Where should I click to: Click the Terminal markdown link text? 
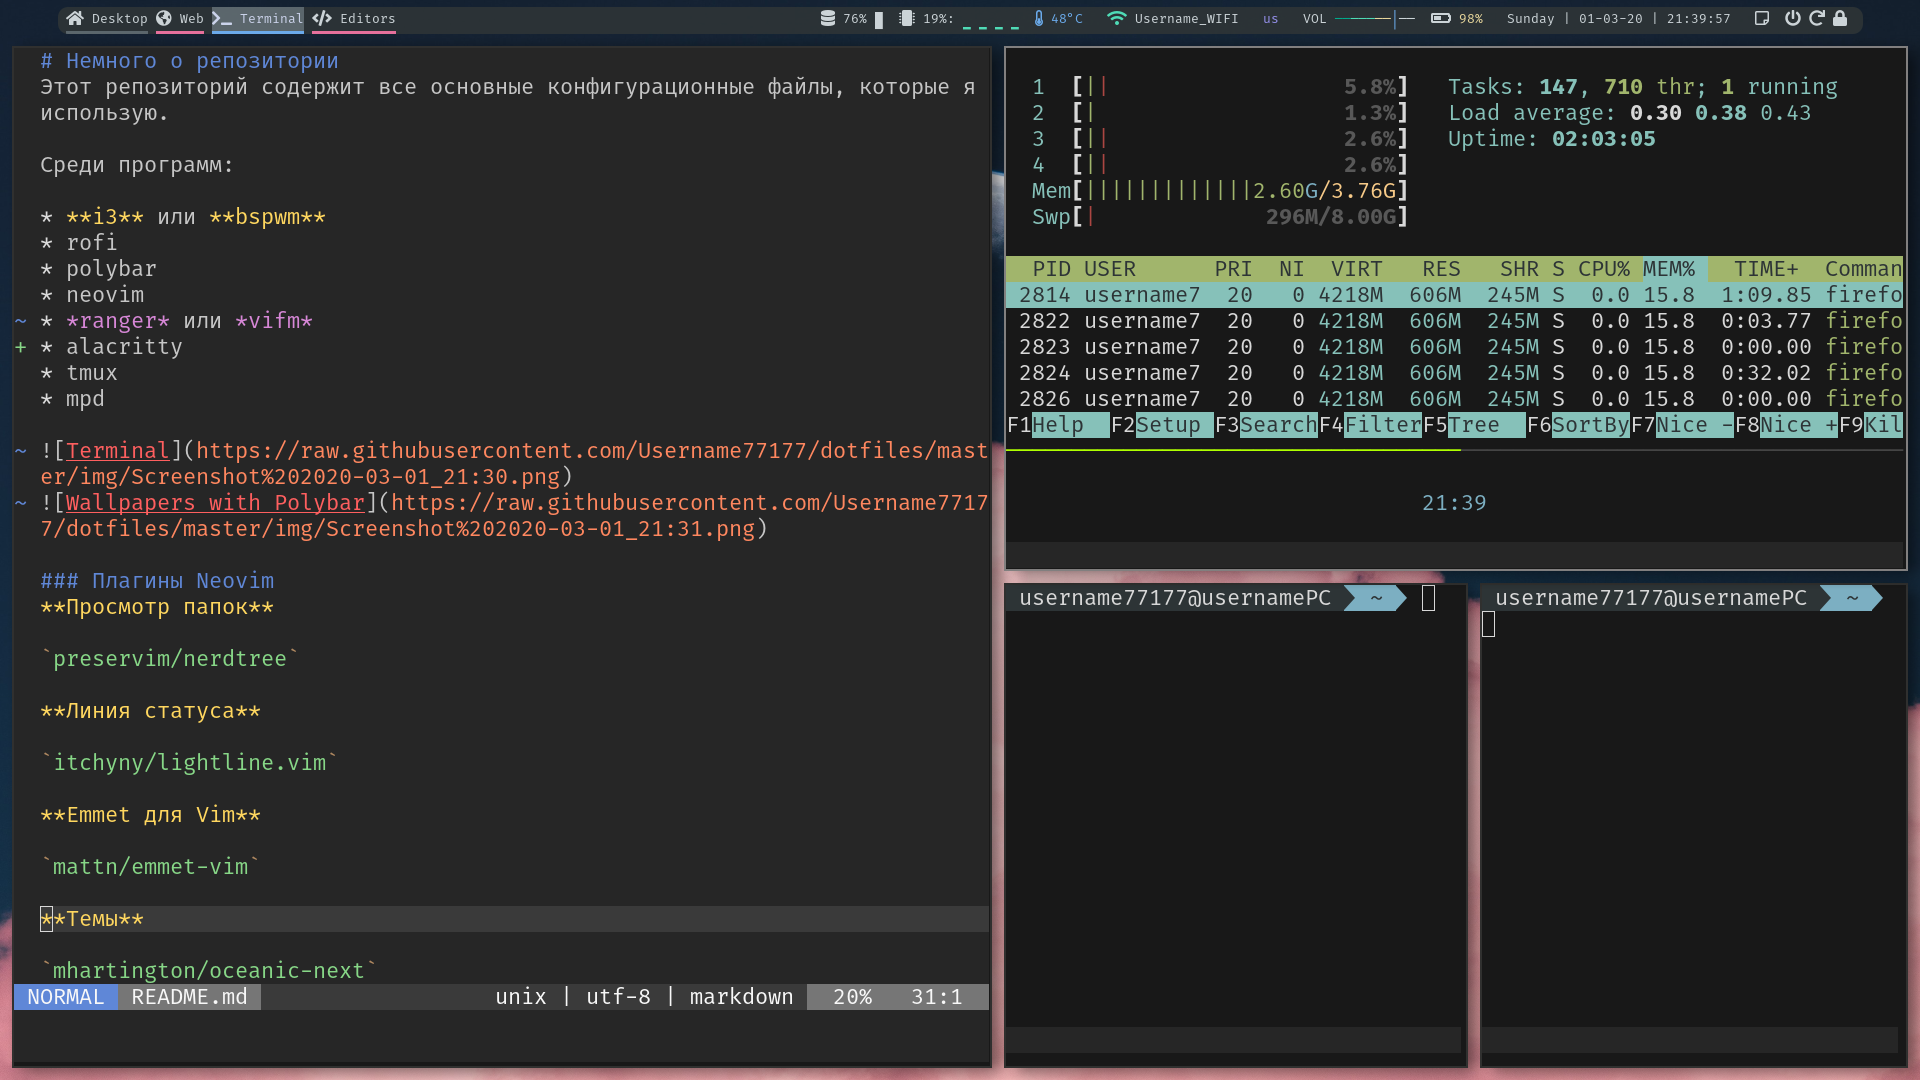[118, 451]
